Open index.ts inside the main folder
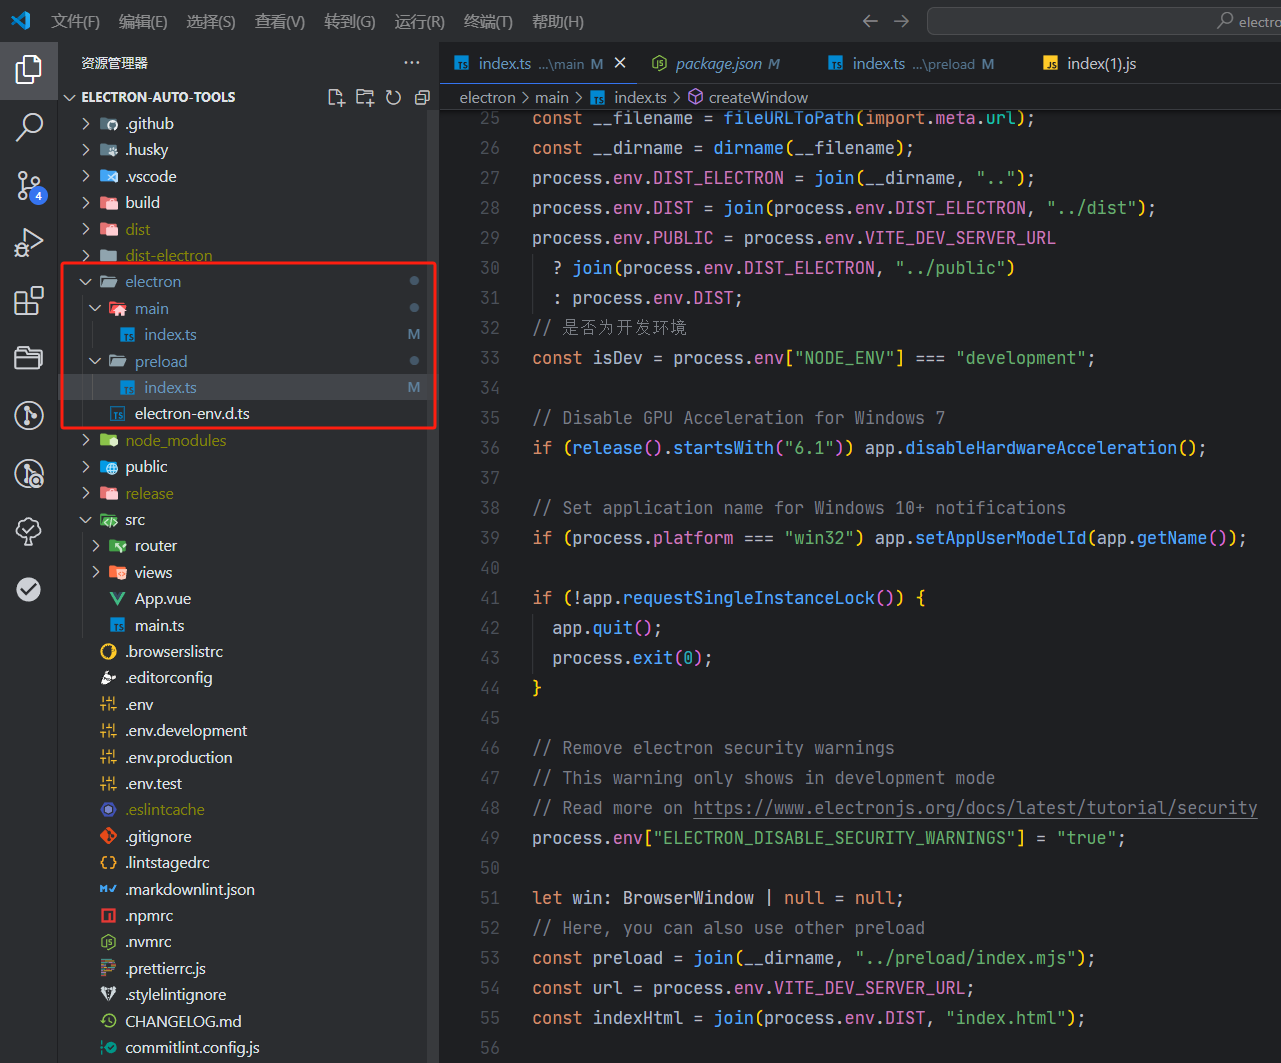 170,334
